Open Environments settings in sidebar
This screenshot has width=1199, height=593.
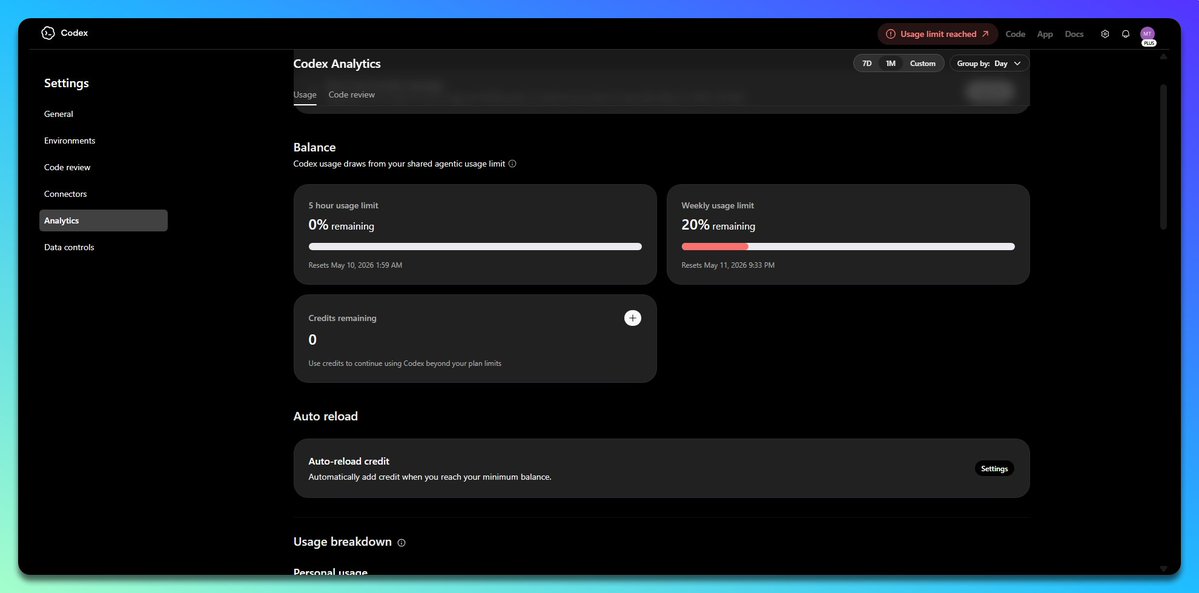[x=103, y=141]
